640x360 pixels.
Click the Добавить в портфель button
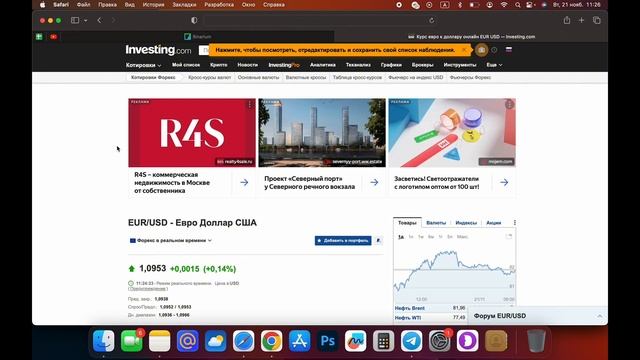[x=343, y=240]
